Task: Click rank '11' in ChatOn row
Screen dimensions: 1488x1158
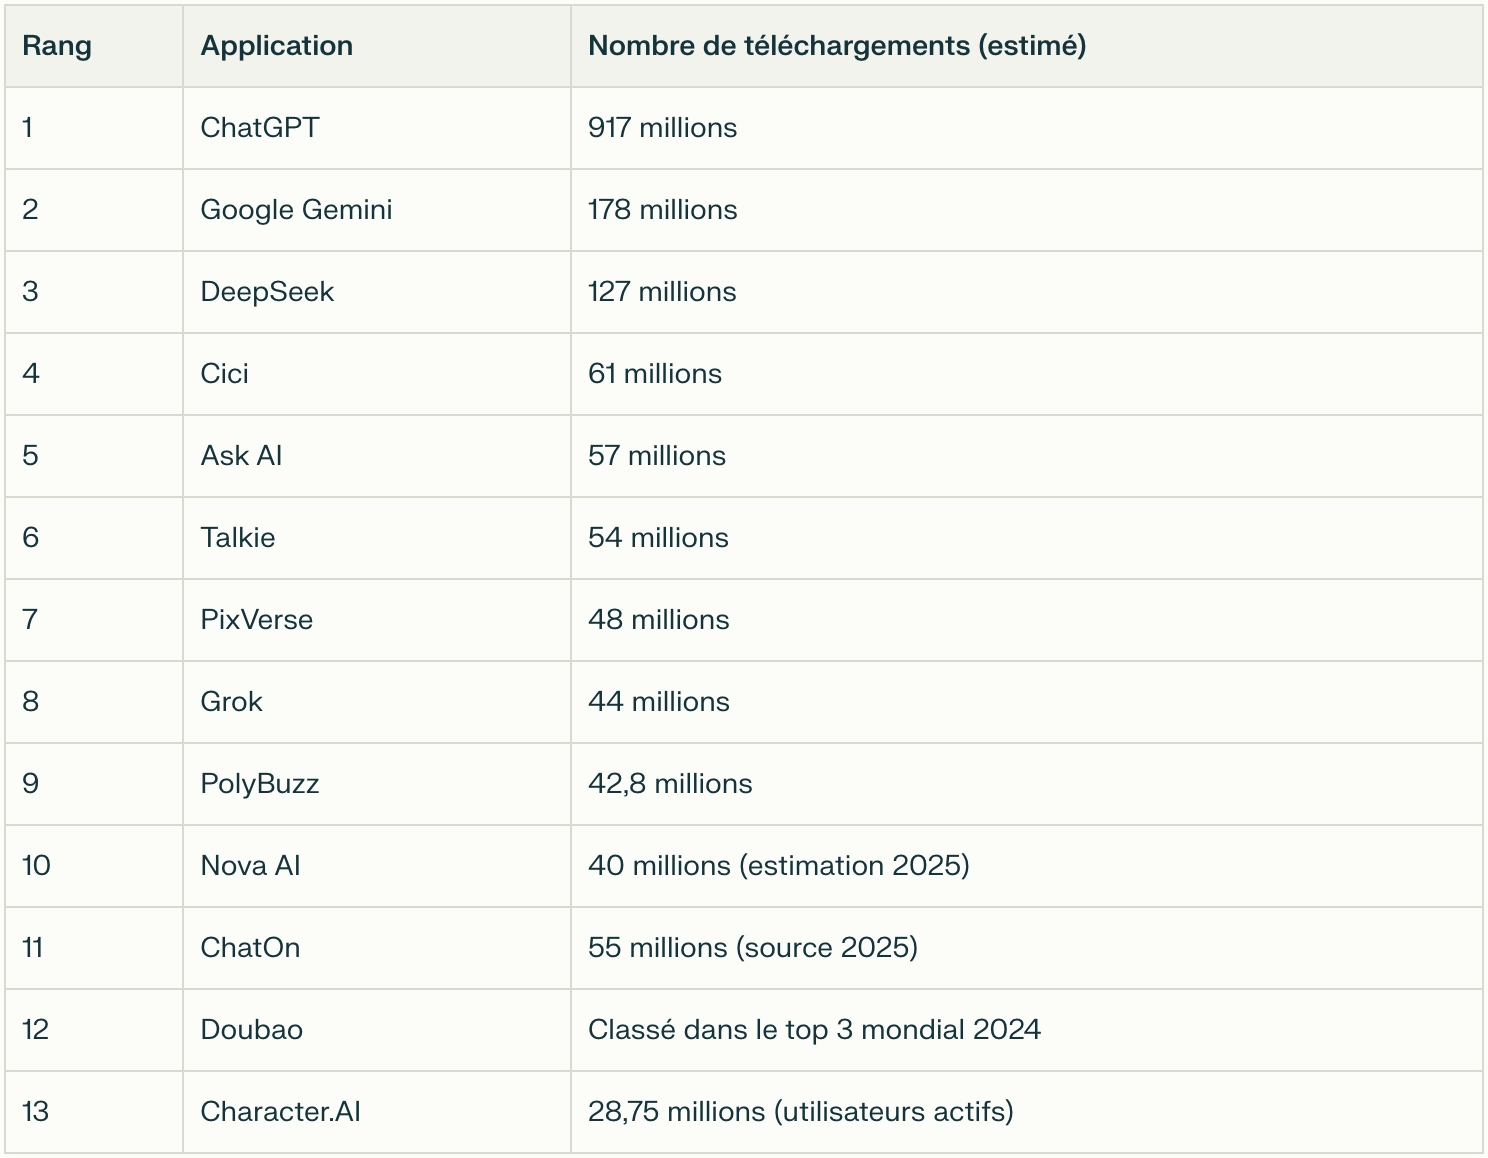Action: coord(33,948)
